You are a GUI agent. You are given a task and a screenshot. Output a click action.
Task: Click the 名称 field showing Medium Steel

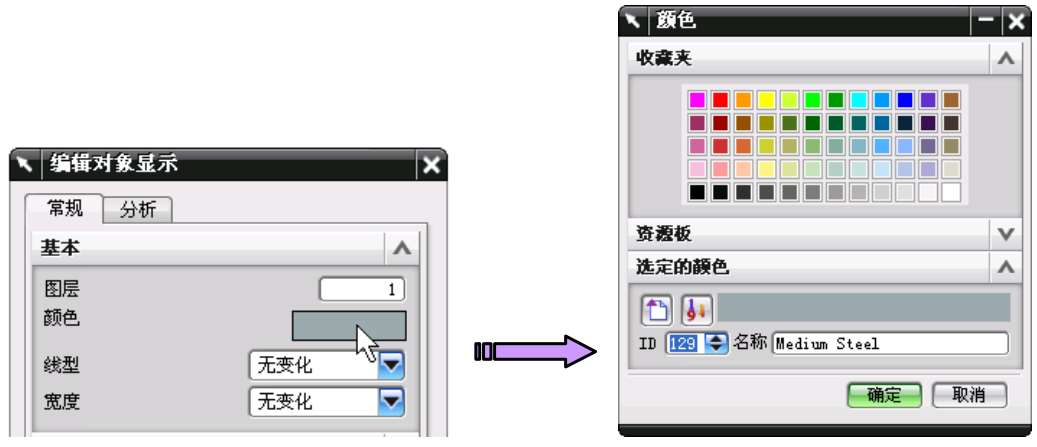point(890,344)
